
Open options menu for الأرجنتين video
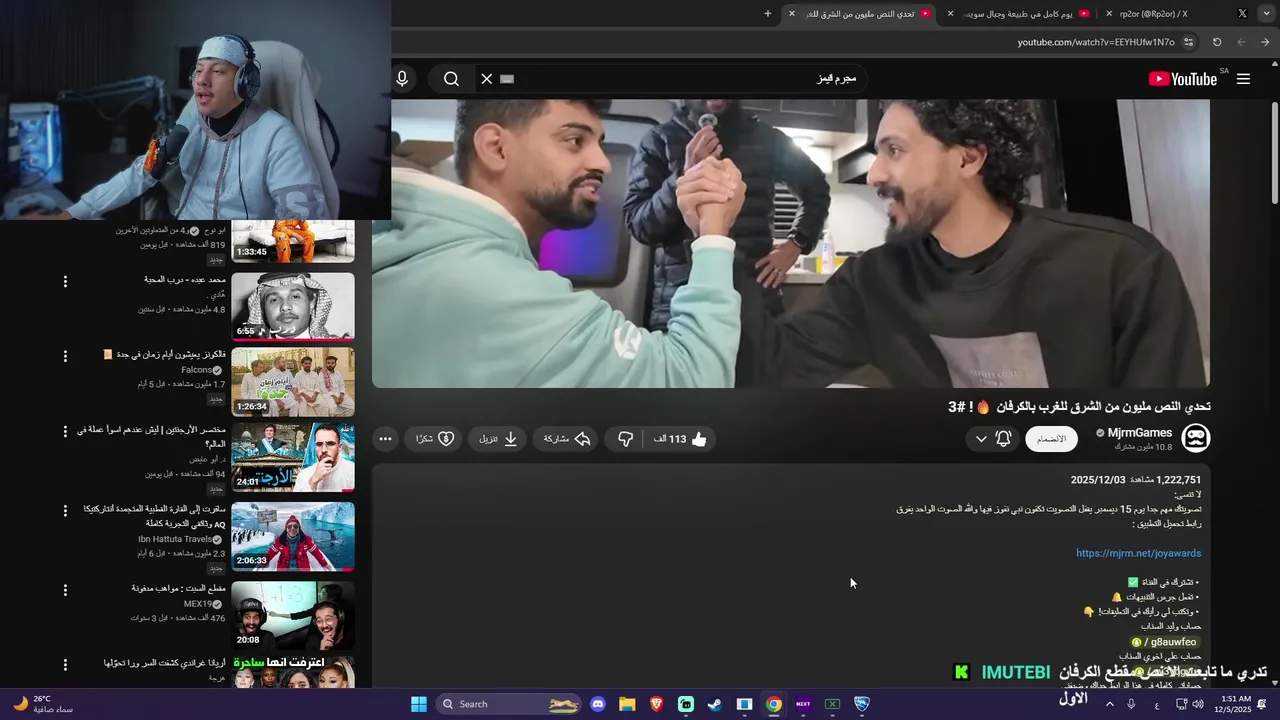(65, 431)
